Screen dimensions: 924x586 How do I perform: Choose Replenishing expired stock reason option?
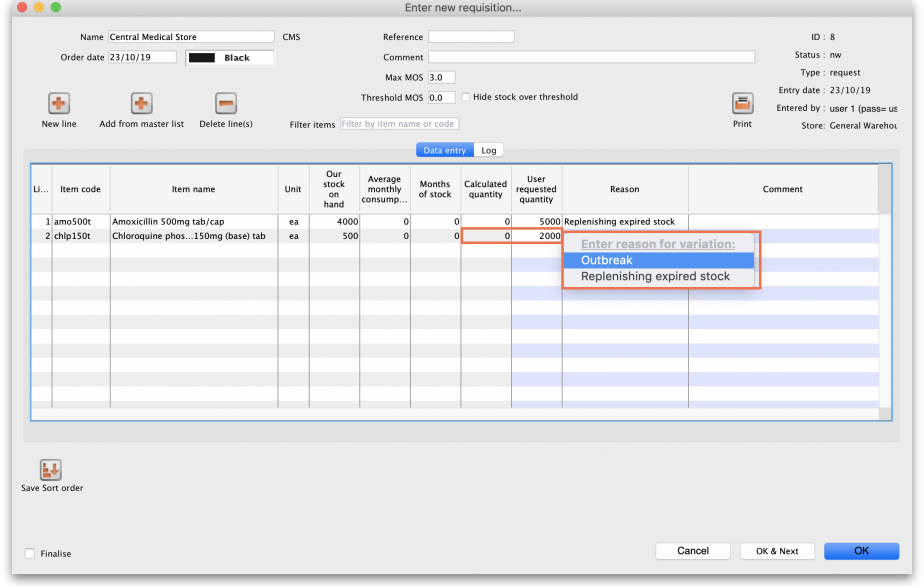click(x=657, y=276)
